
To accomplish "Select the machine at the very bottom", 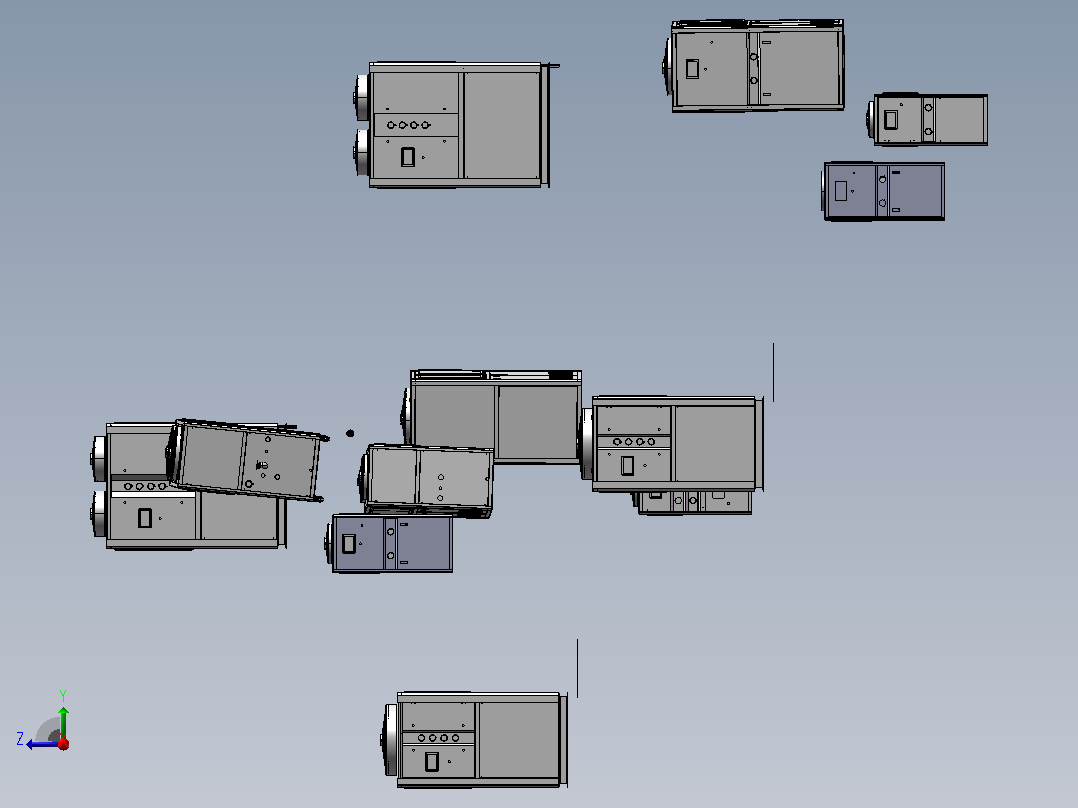I will (475, 740).
